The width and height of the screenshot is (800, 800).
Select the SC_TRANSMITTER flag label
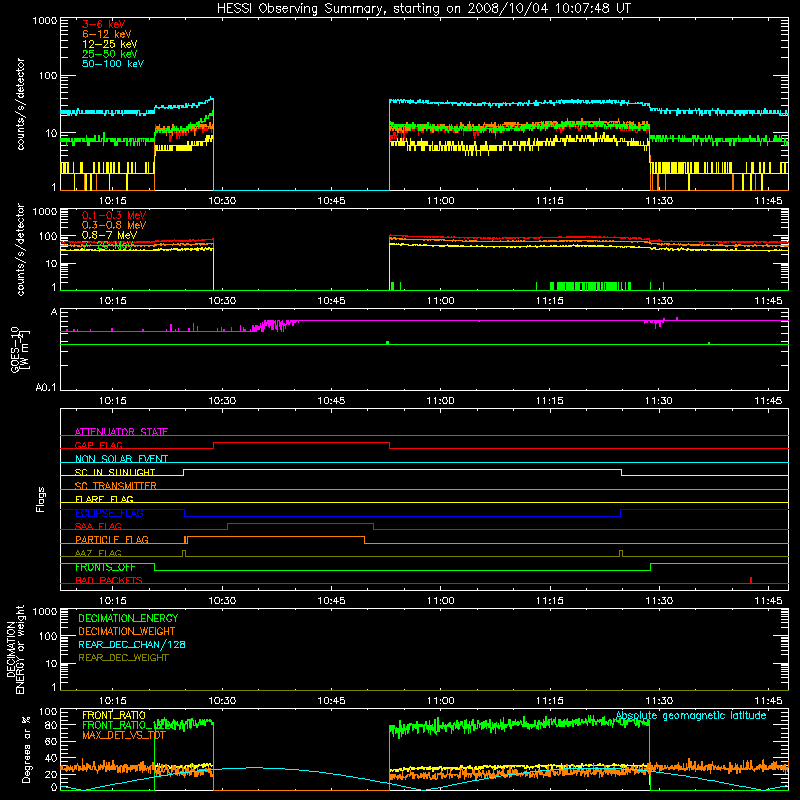click(116, 486)
